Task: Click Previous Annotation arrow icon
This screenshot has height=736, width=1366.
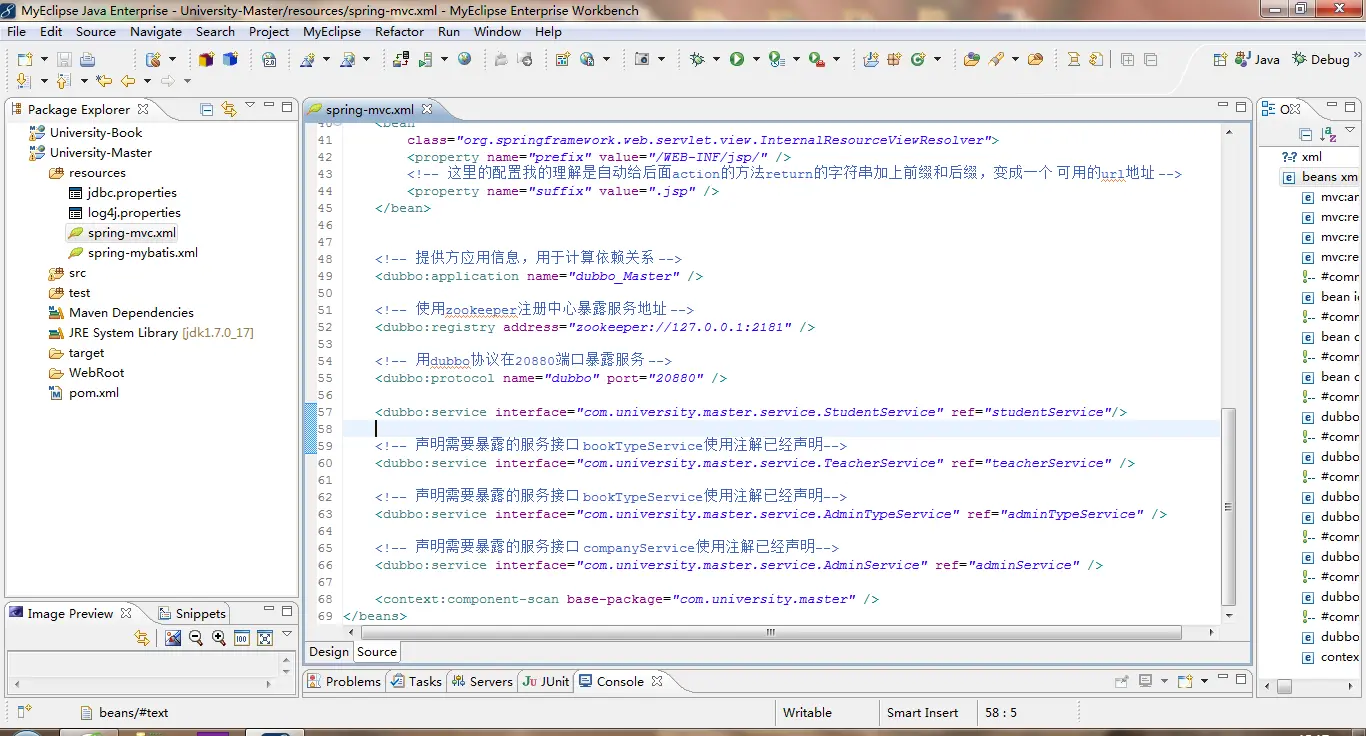Action: [x=63, y=81]
